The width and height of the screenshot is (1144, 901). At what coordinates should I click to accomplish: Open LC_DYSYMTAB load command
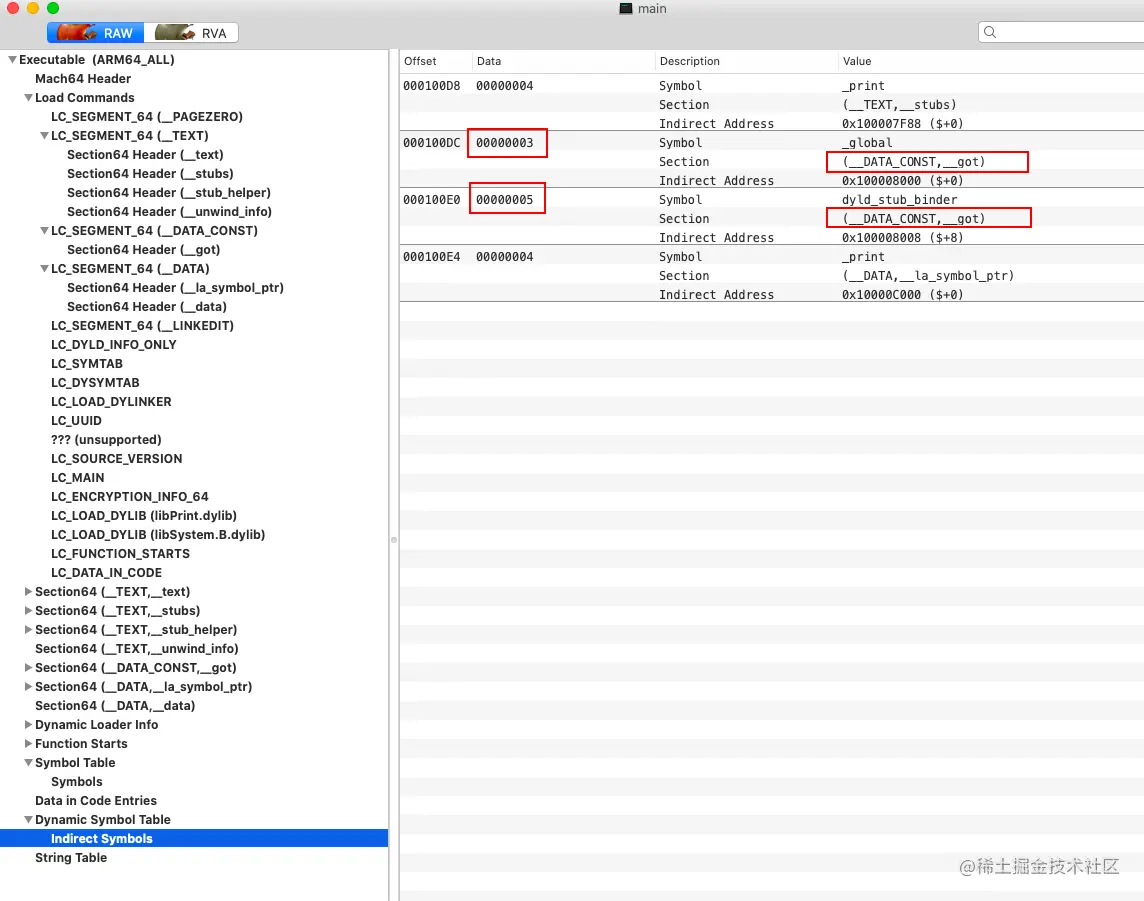[95, 382]
